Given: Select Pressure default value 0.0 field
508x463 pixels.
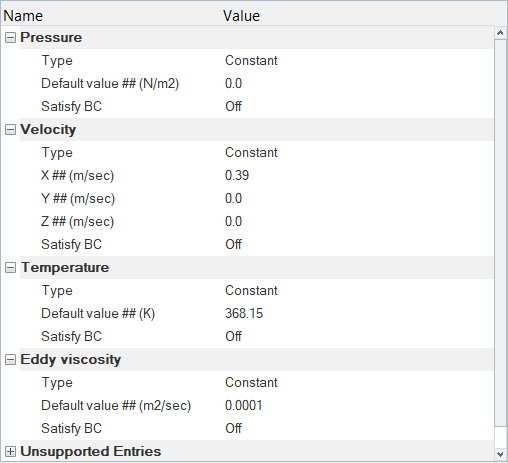Looking at the screenshot, I should 357,84.
